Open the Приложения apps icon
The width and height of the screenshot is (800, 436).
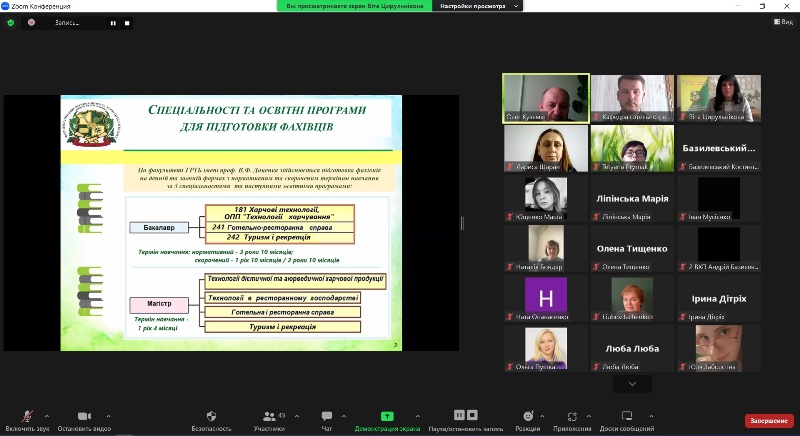click(x=572, y=416)
